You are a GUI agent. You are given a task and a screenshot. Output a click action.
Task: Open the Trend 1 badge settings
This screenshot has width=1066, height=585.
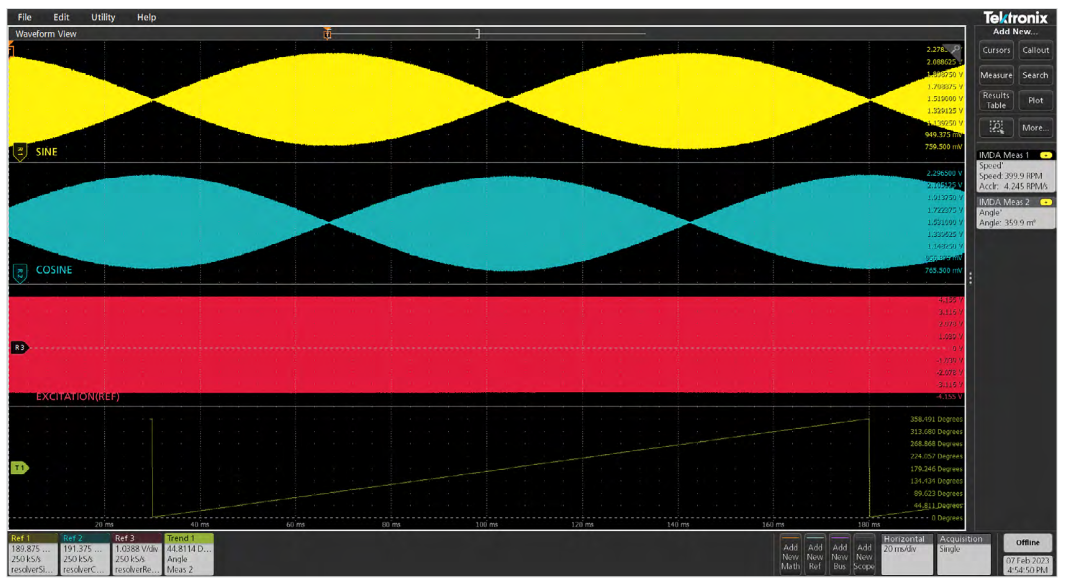(x=189, y=554)
